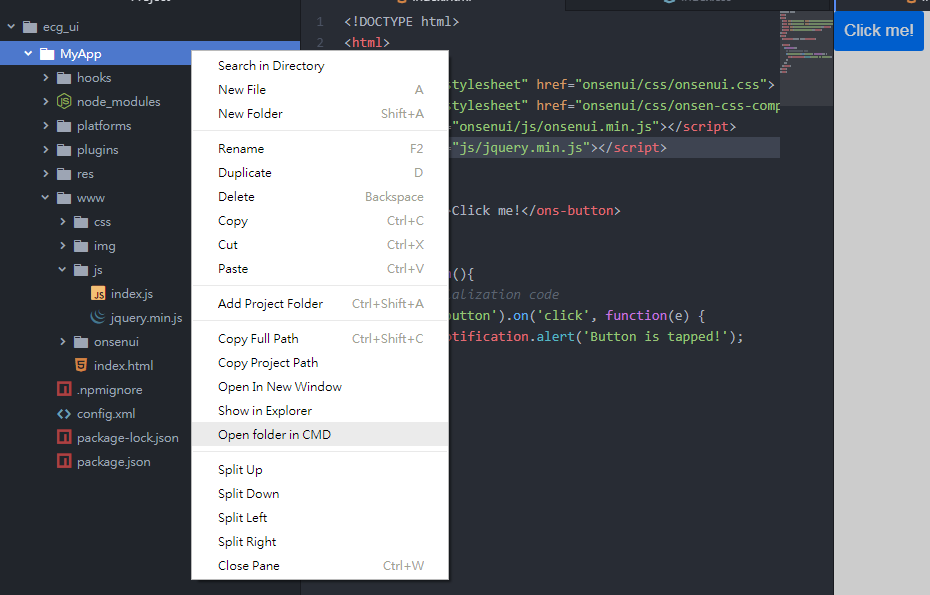Choose Delete from the context menu
The image size is (930, 595).
click(x=320, y=197)
